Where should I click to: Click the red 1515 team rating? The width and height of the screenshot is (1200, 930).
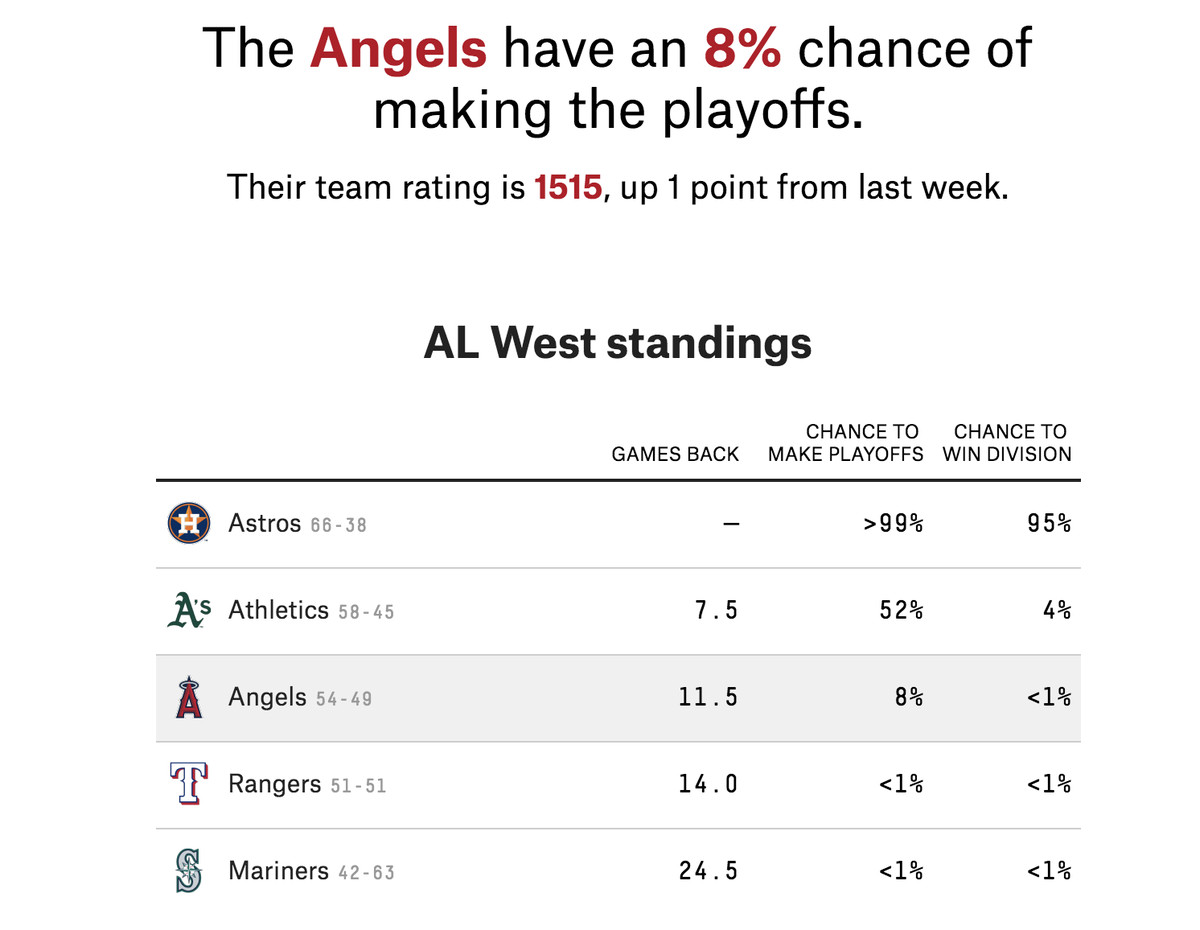click(568, 187)
